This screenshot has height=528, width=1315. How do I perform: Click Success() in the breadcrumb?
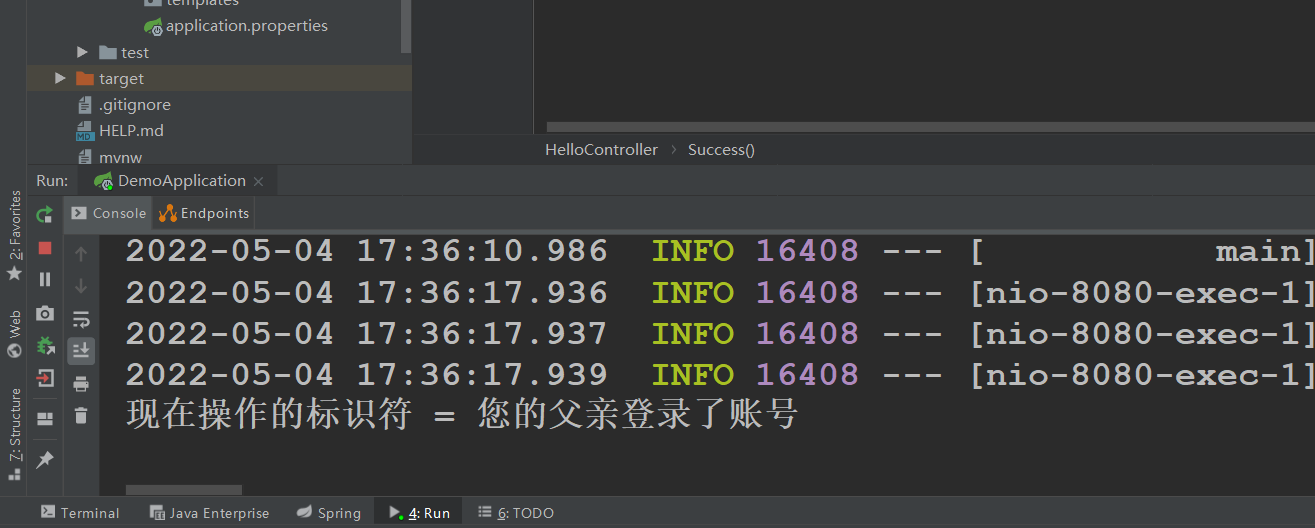pyautogui.click(x=721, y=150)
